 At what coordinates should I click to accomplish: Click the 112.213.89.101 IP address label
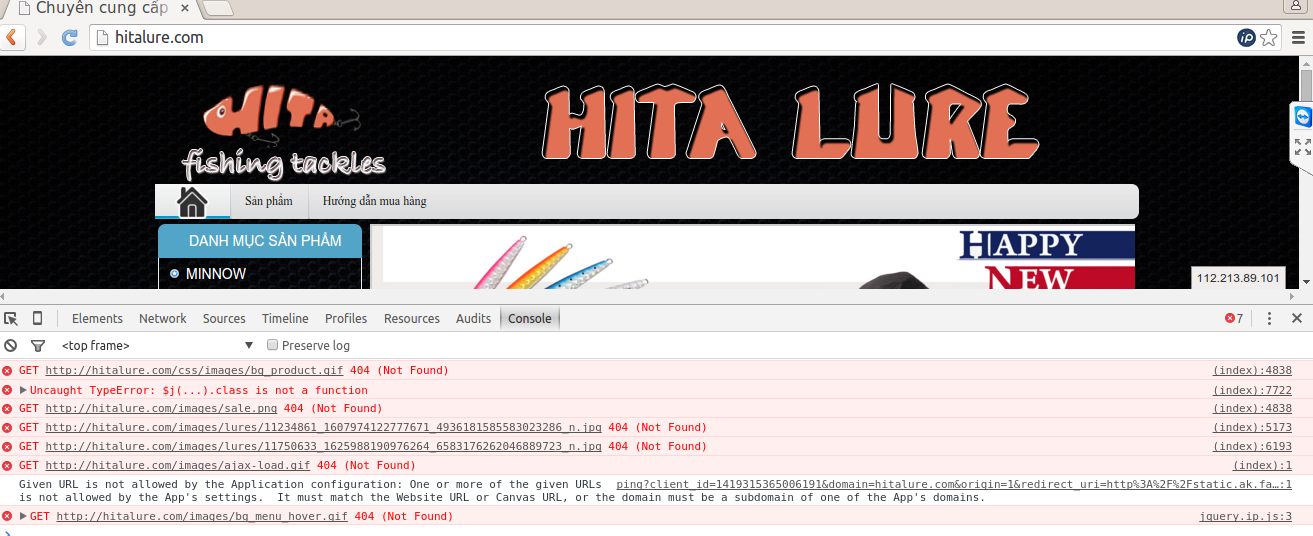pyautogui.click(x=1238, y=277)
